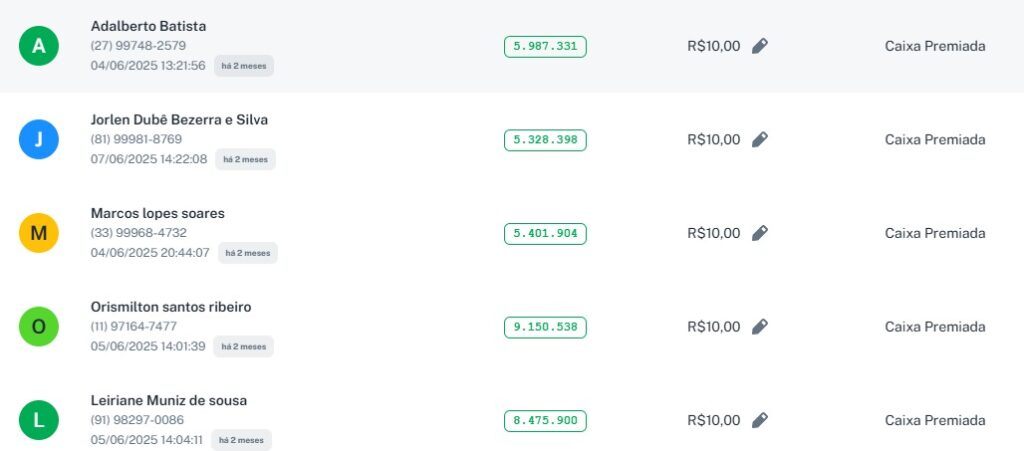Click the name Jorlen Dubê Bezerra e Silva

tap(179, 120)
